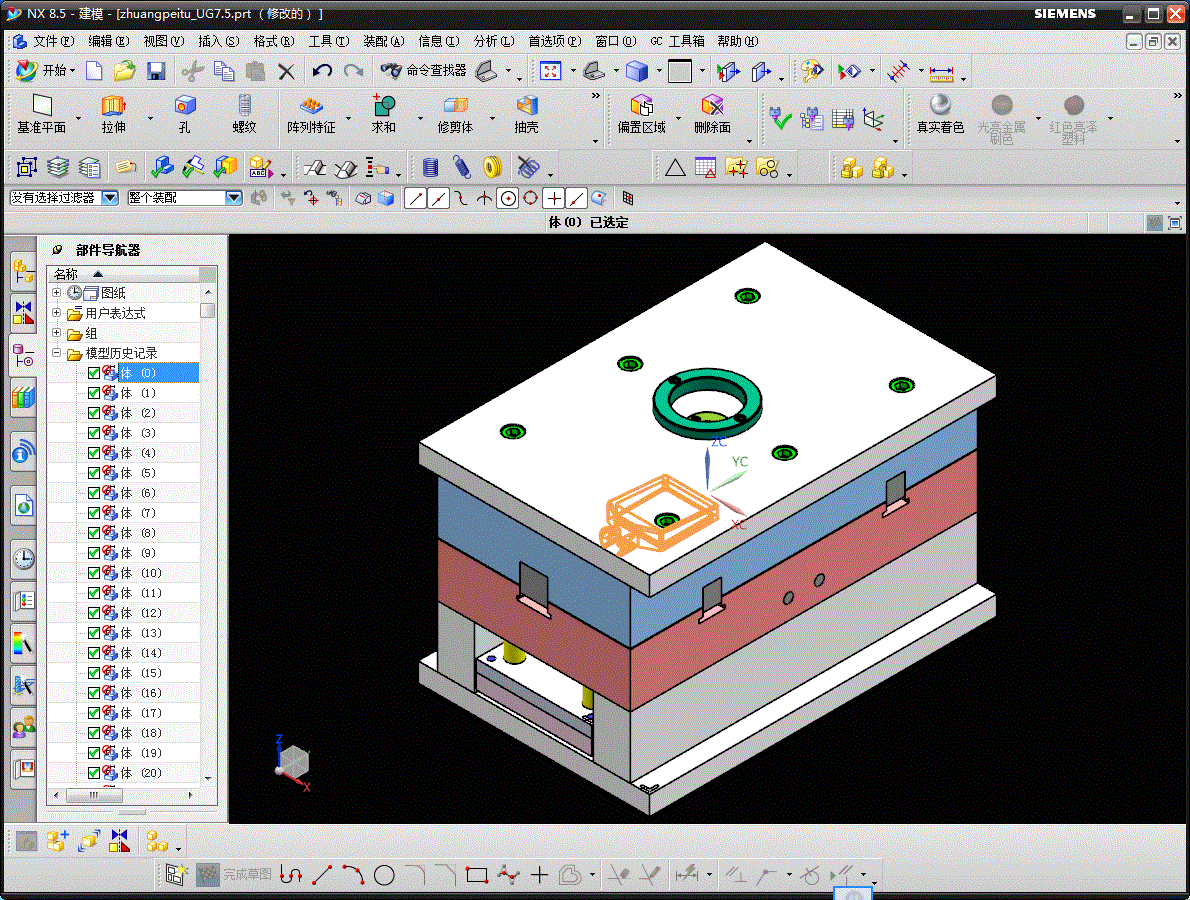Select the 孔 (Hole) feature tool
The image size is (1190, 900).
[x=184, y=105]
